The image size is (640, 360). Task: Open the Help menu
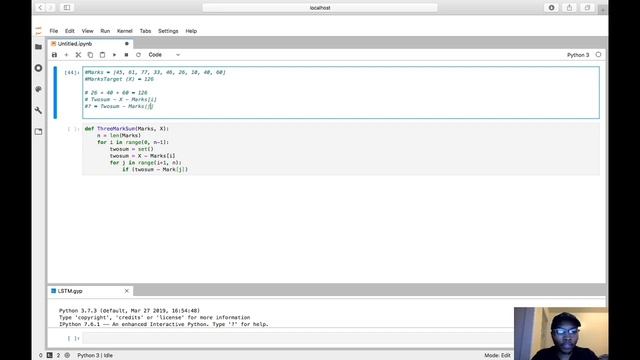[191, 31]
